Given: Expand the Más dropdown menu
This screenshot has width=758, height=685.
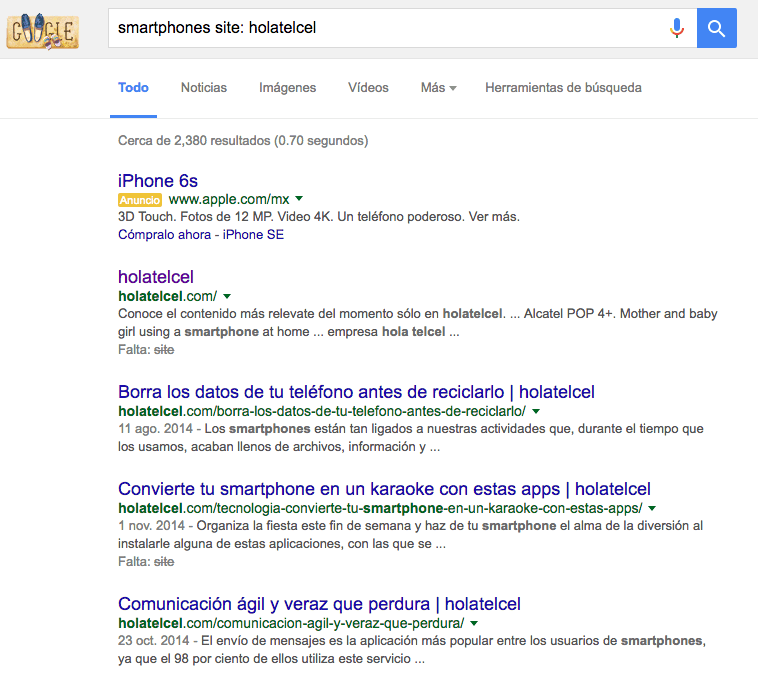Looking at the screenshot, I should point(438,87).
